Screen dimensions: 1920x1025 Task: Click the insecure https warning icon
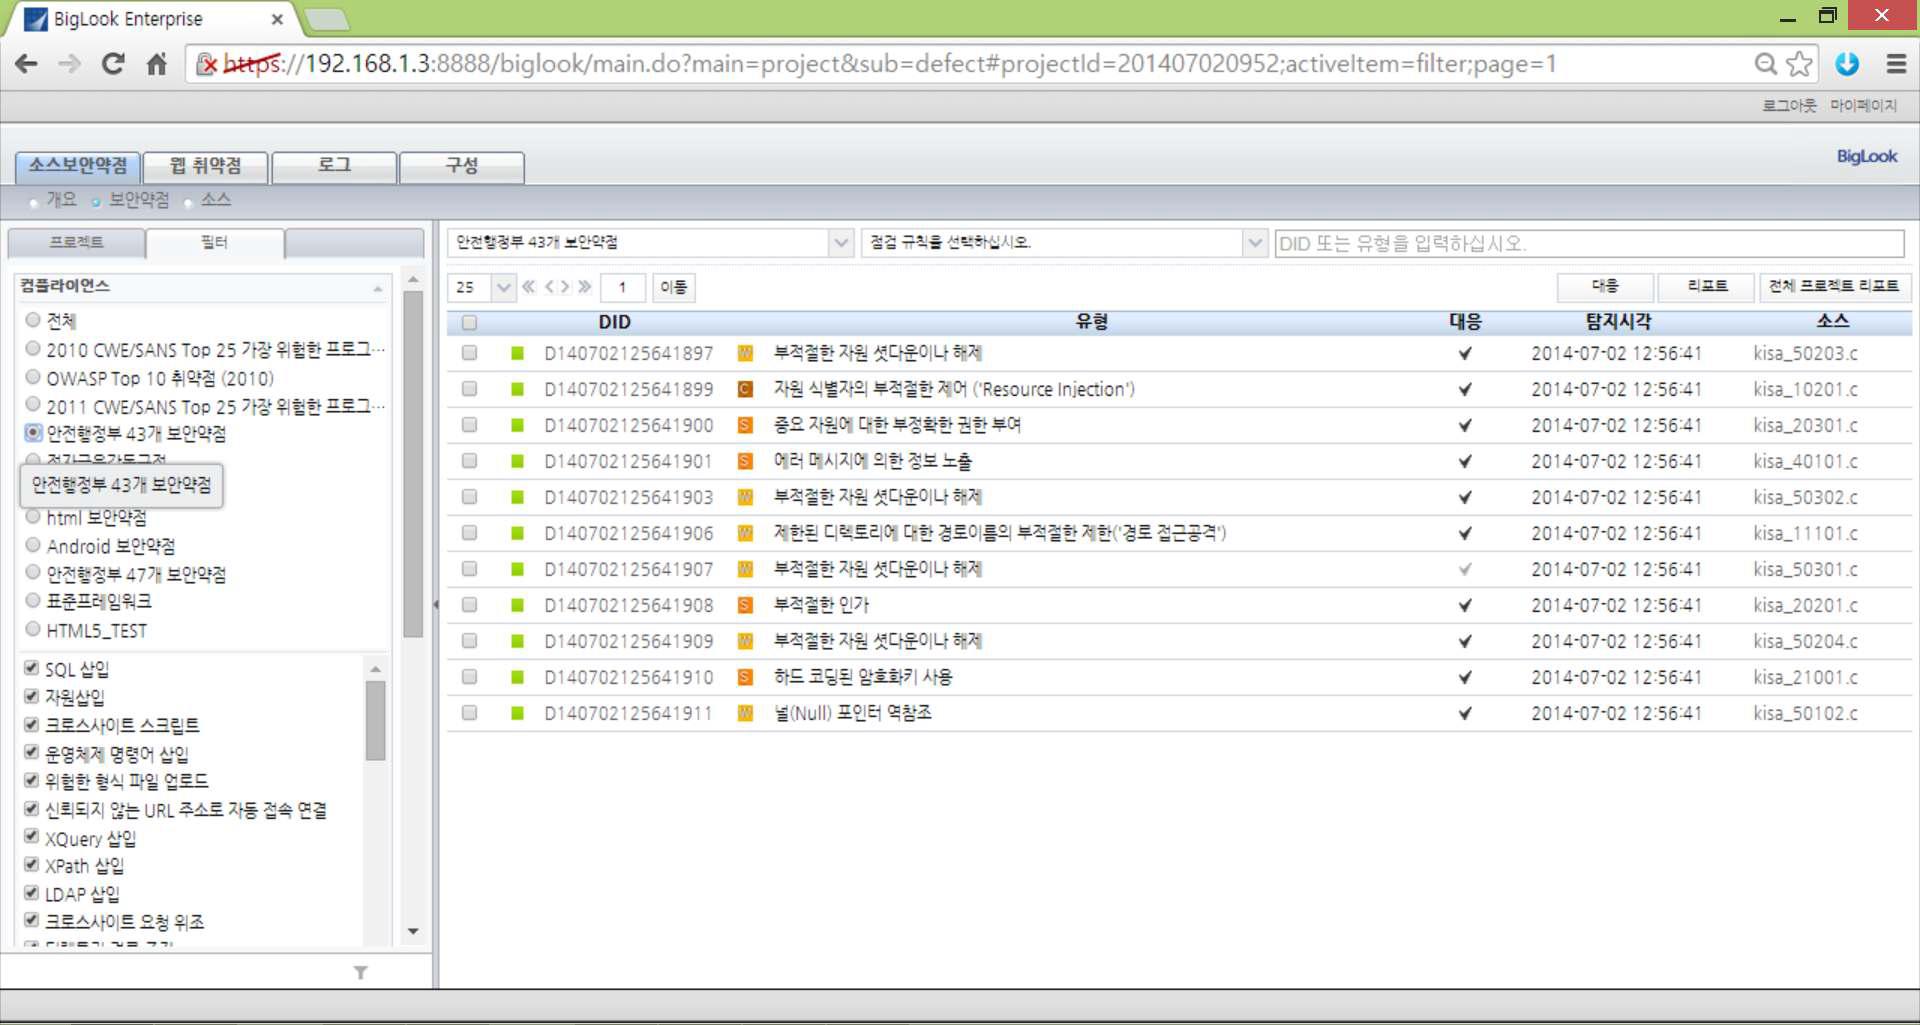point(207,64)
